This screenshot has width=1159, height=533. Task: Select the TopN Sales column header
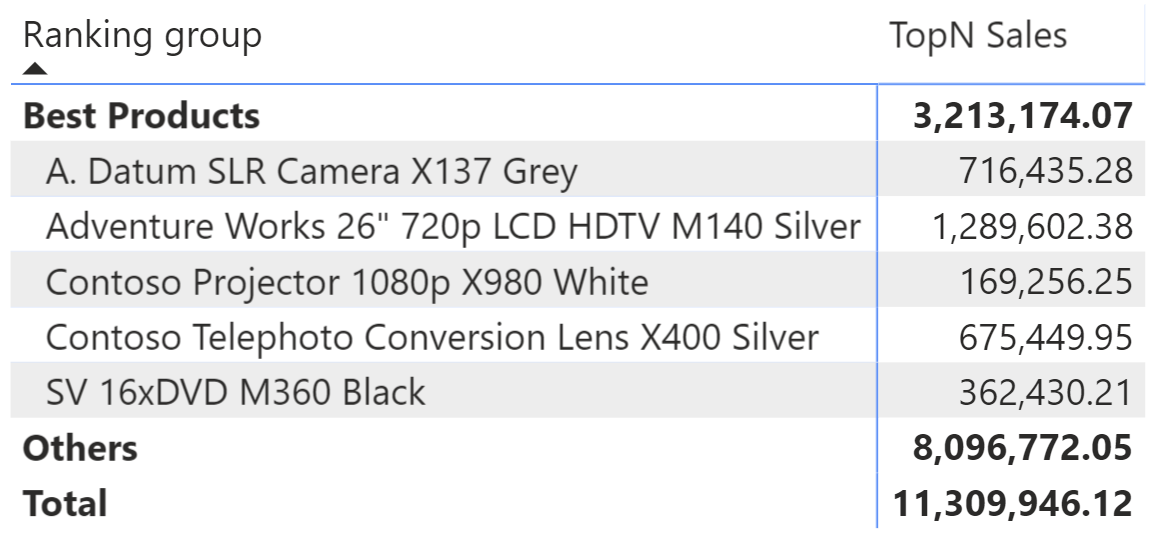[978, 35]
